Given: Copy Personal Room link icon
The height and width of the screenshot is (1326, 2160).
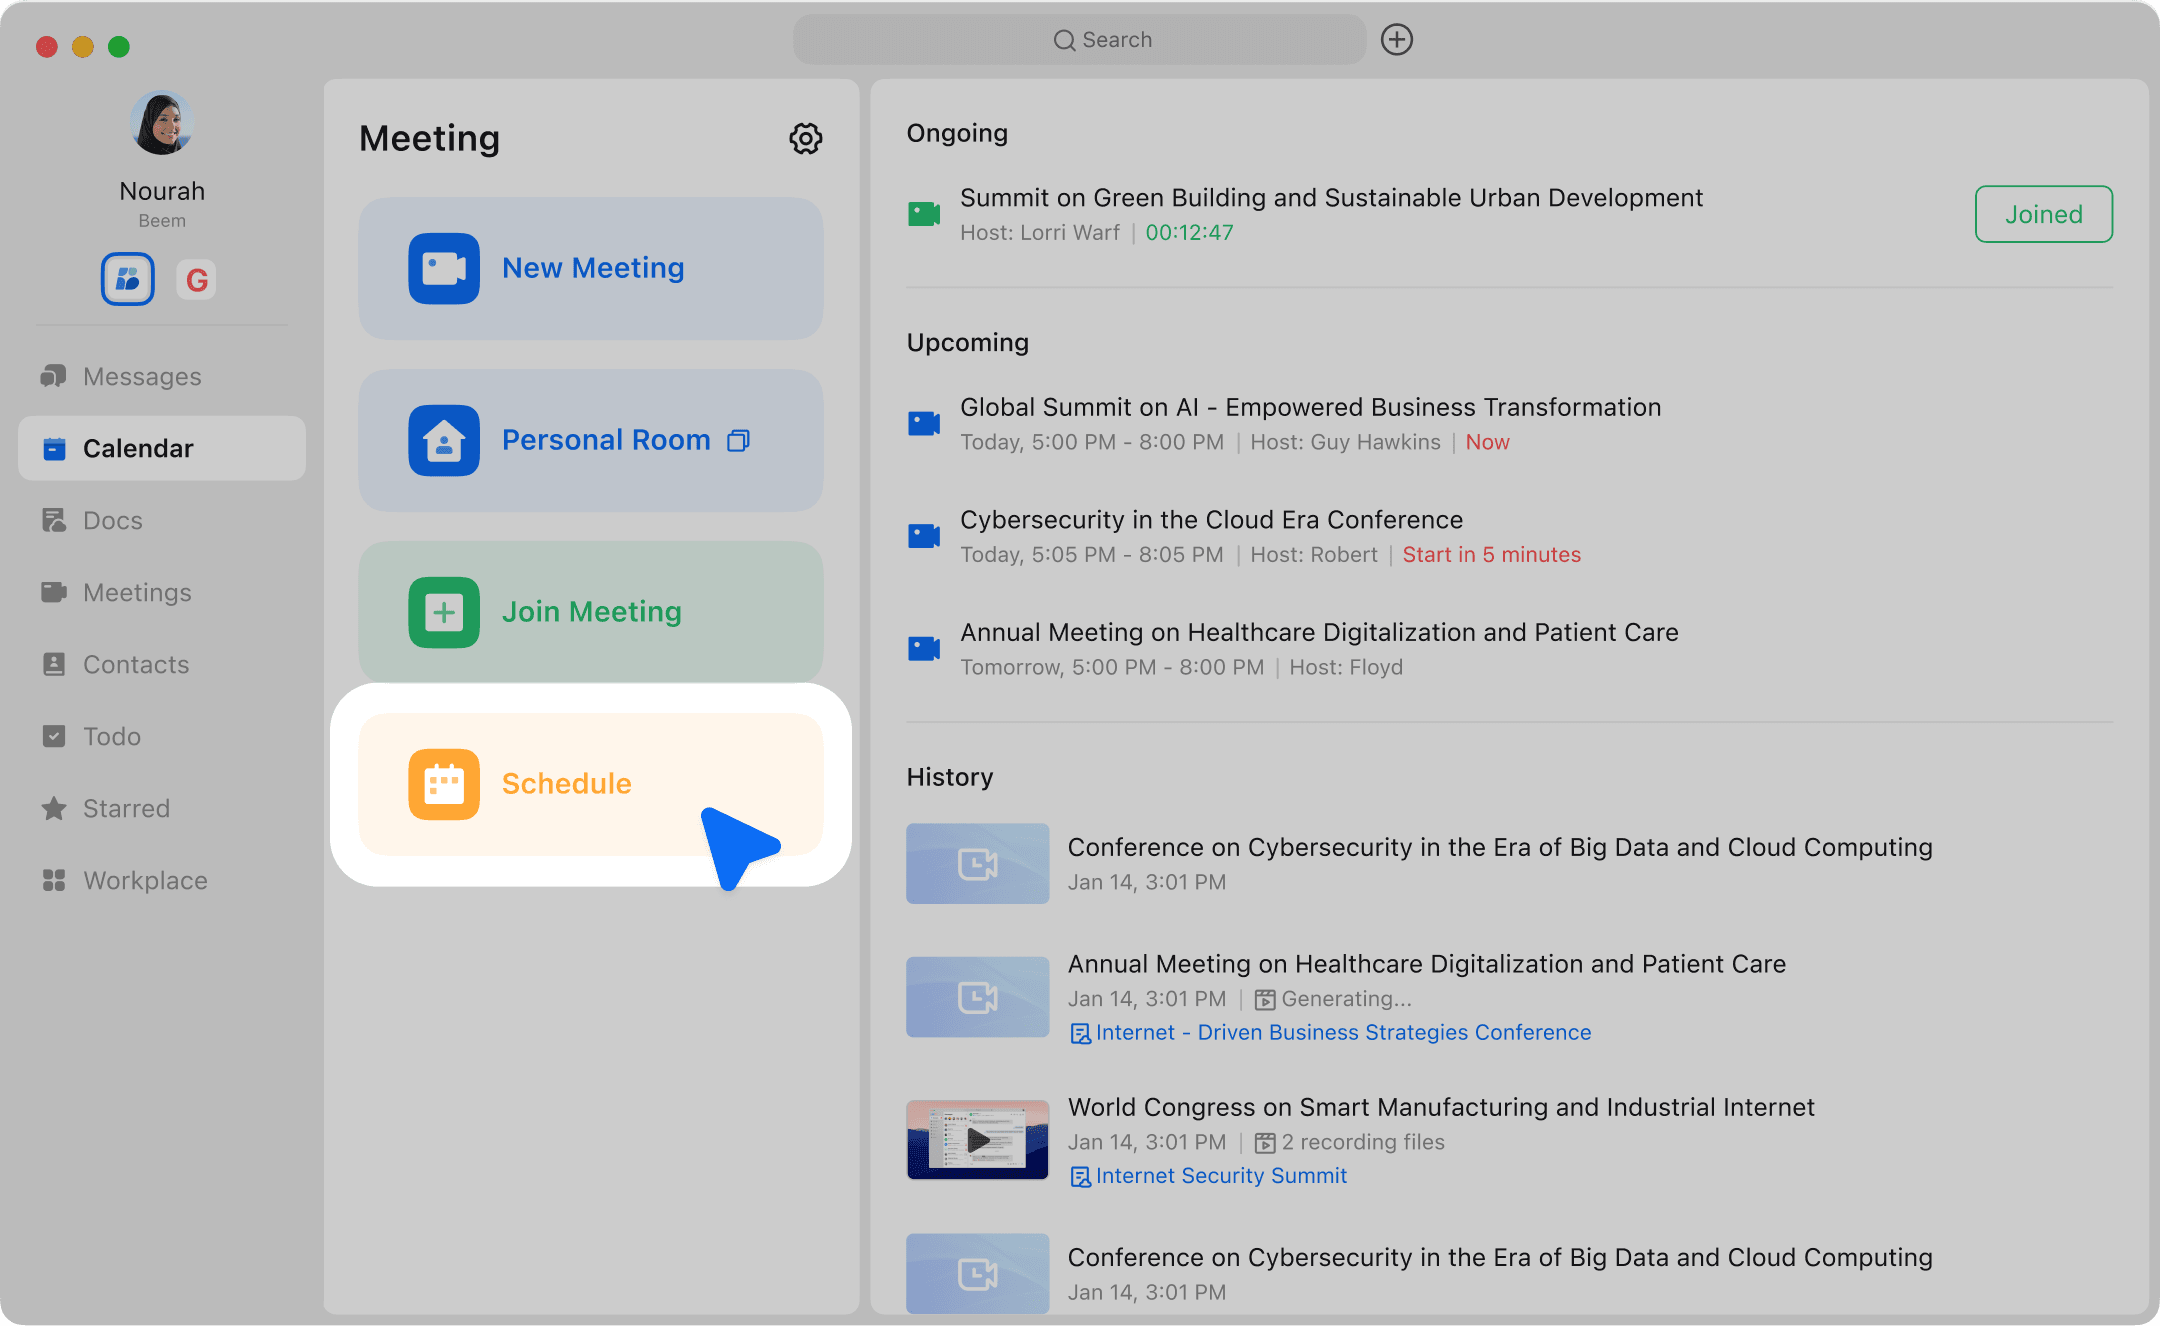Looking at the screenshot, I should (738, 441).
